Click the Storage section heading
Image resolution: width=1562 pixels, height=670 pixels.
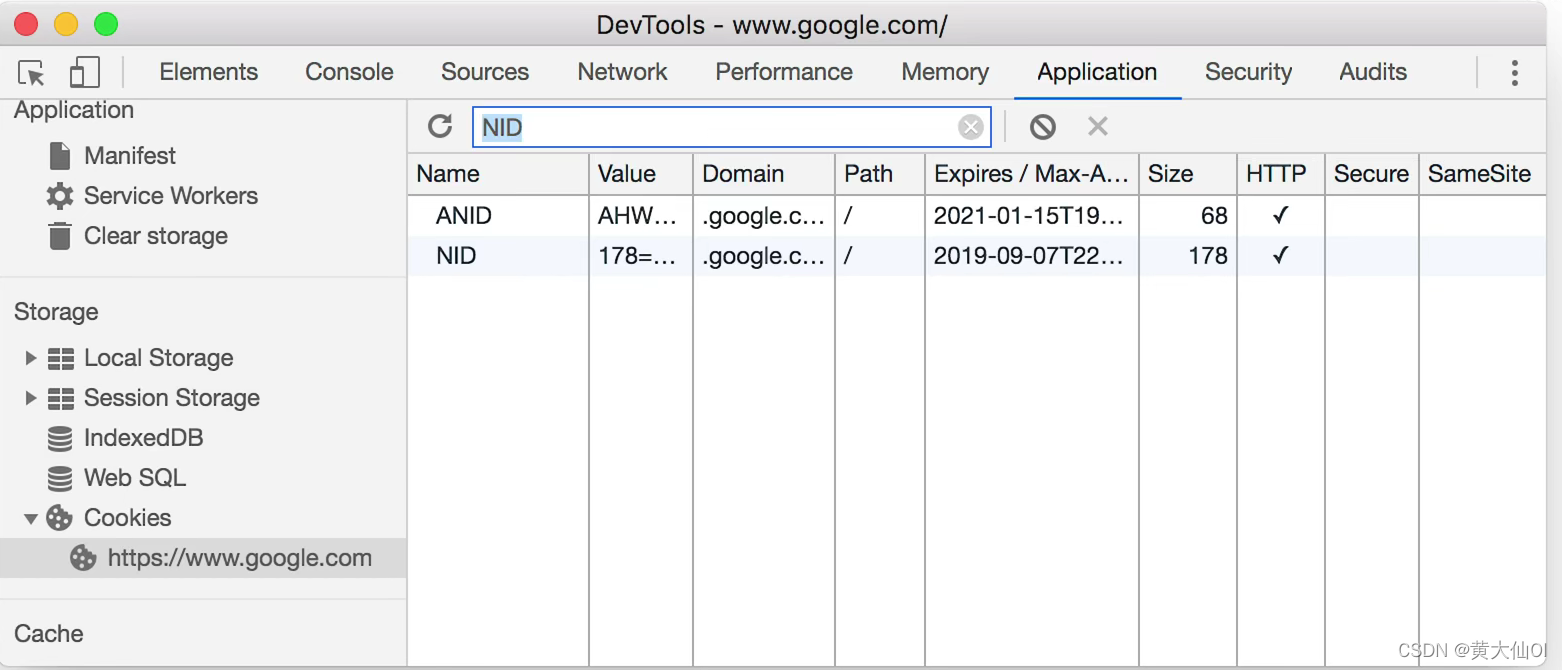click(x=56, y=312)
